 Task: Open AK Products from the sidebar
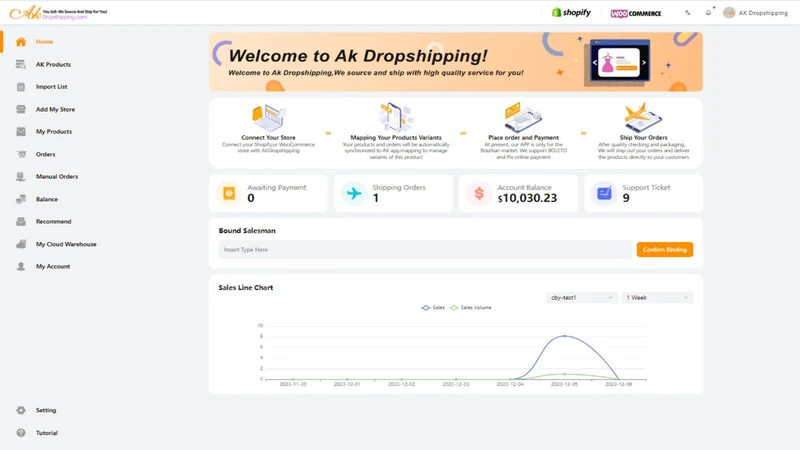coord(53,64)
